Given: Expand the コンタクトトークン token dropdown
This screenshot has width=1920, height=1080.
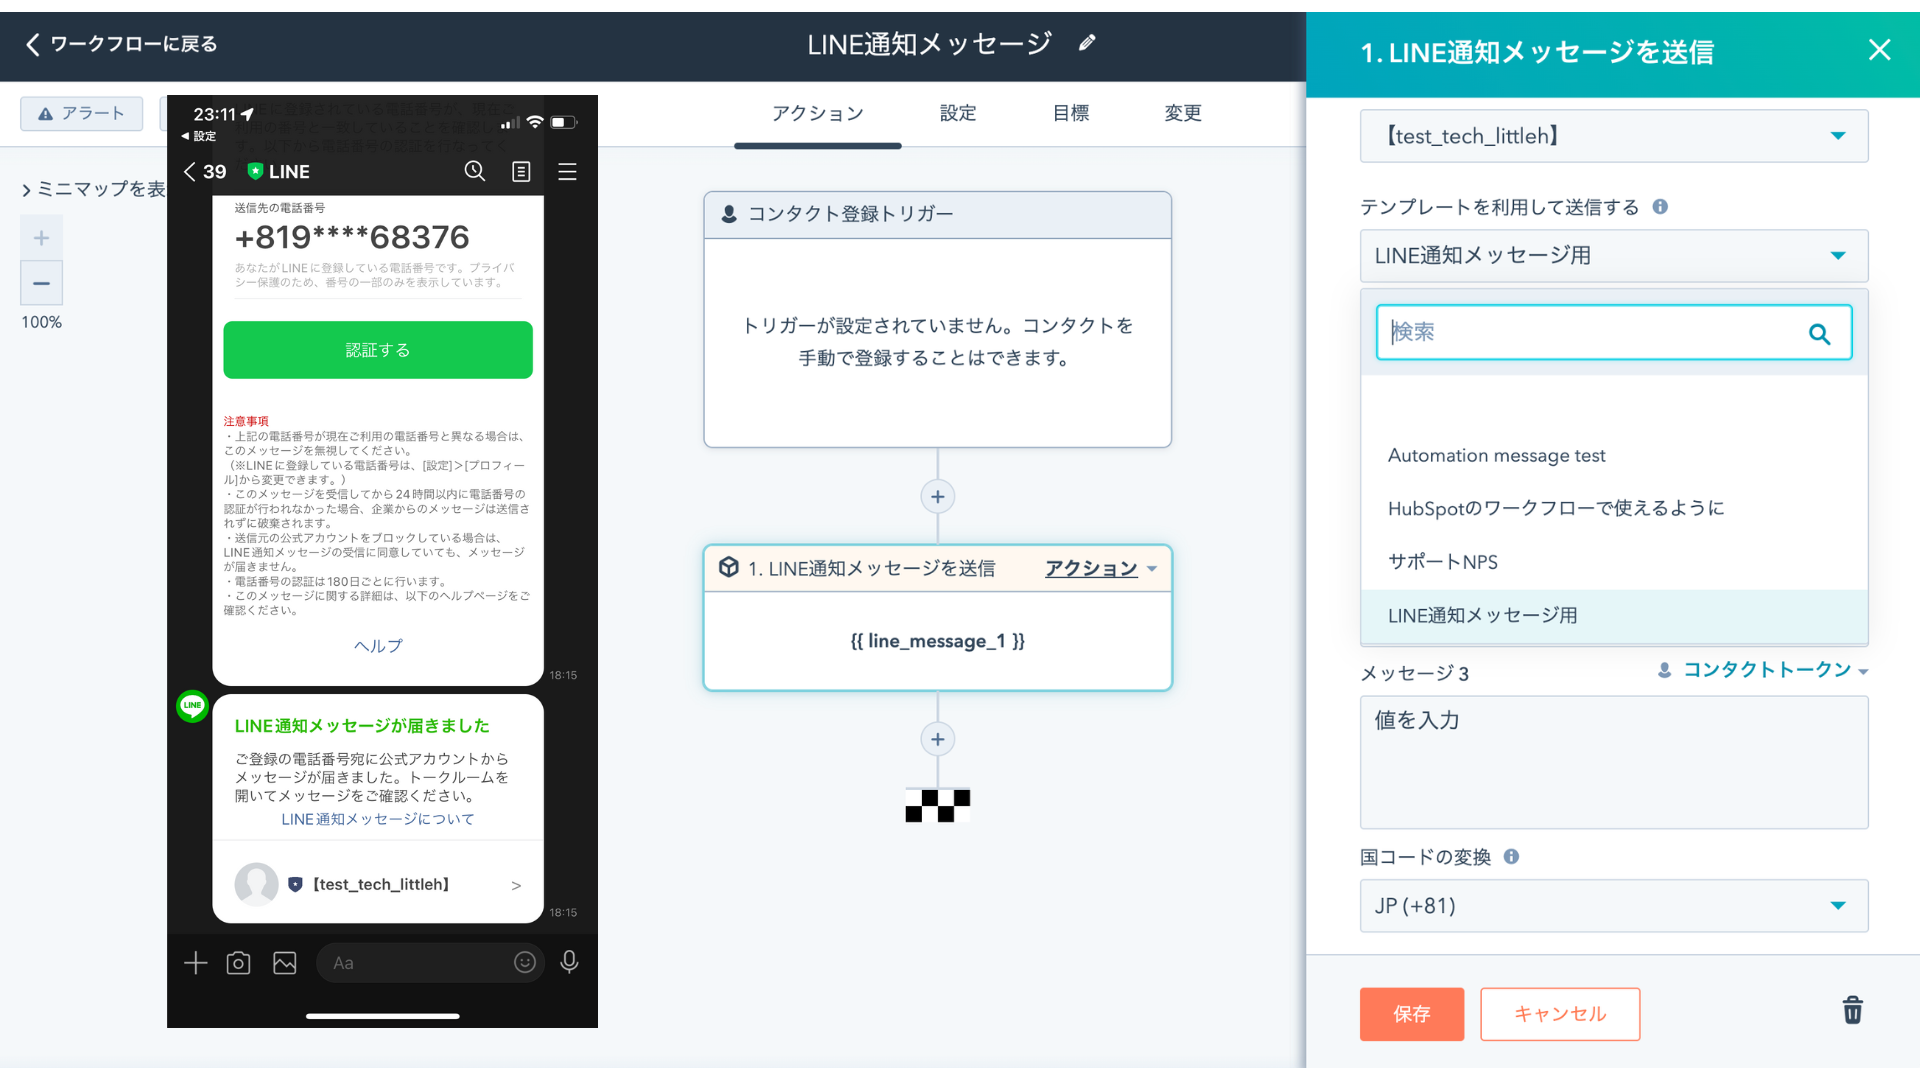Looking at the screenshot, I should (1765, 670).
